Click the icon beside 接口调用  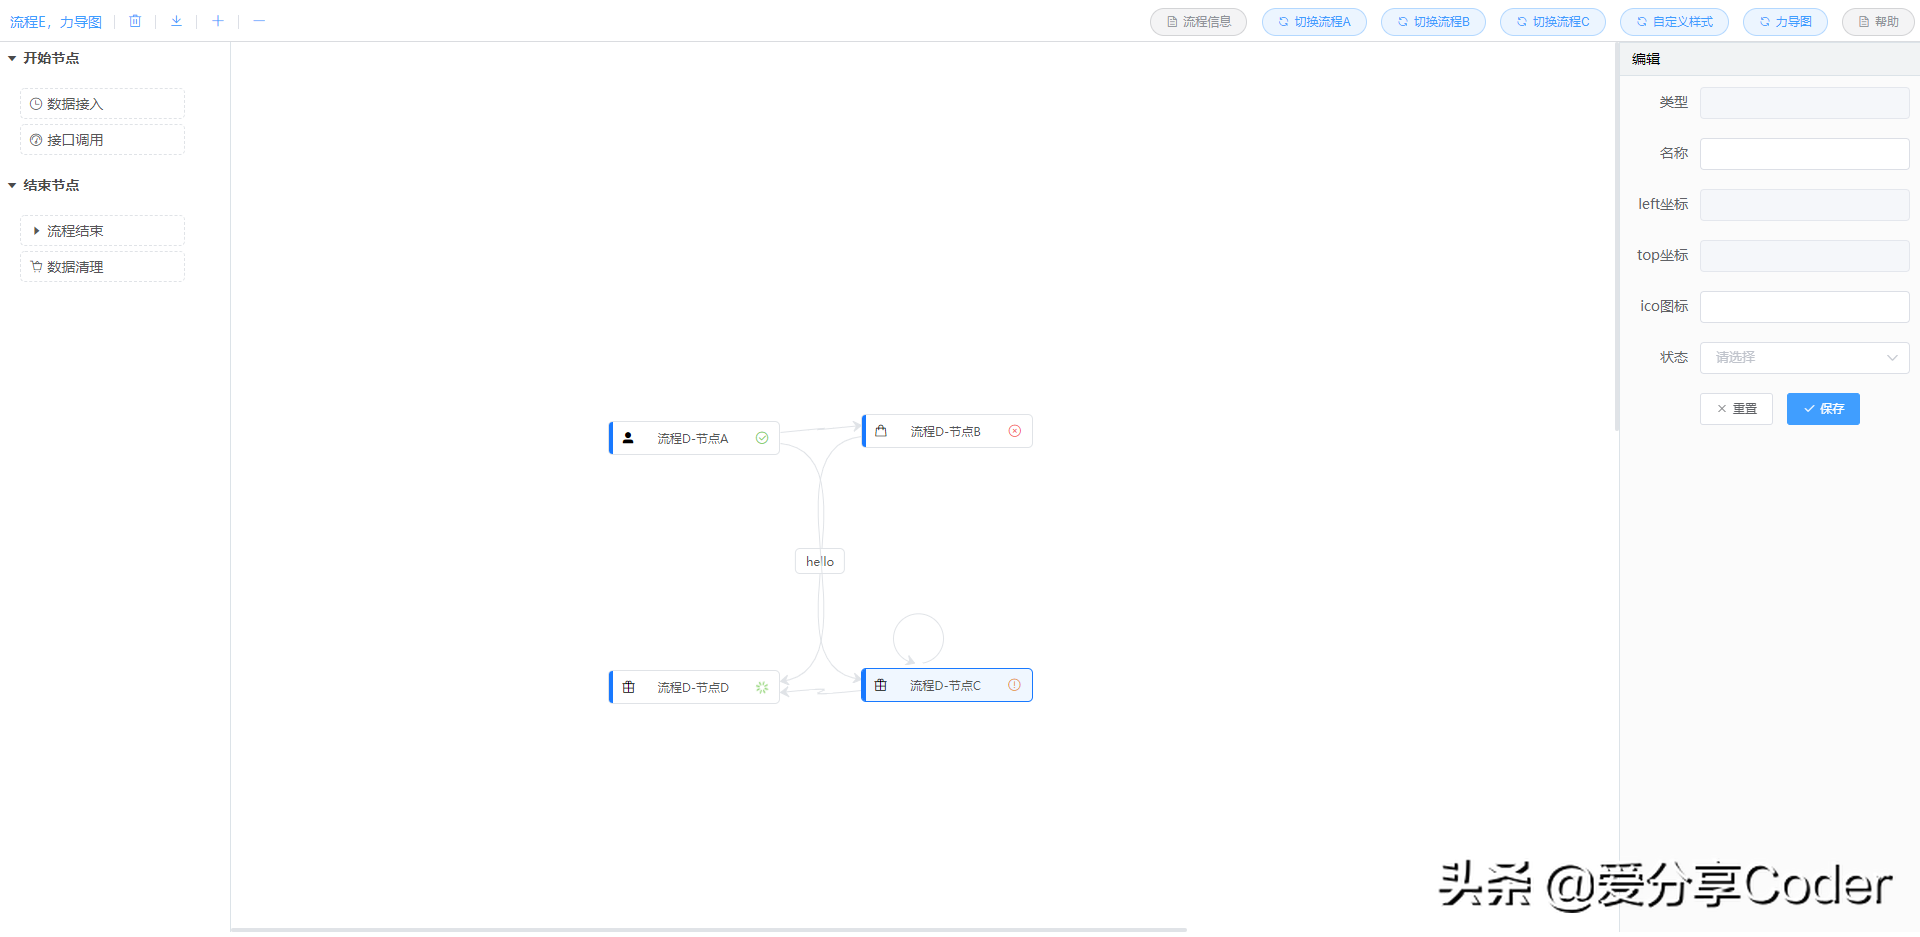pyautogui.click(x=36, y=140)
